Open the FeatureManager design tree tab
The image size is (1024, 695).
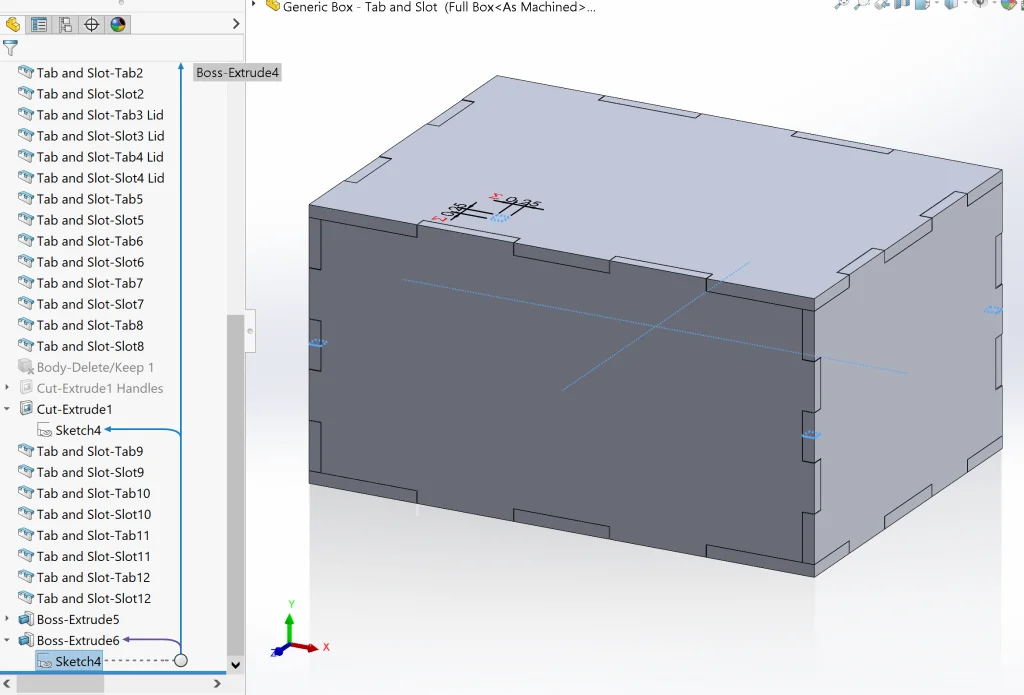[x=13, y=25]
